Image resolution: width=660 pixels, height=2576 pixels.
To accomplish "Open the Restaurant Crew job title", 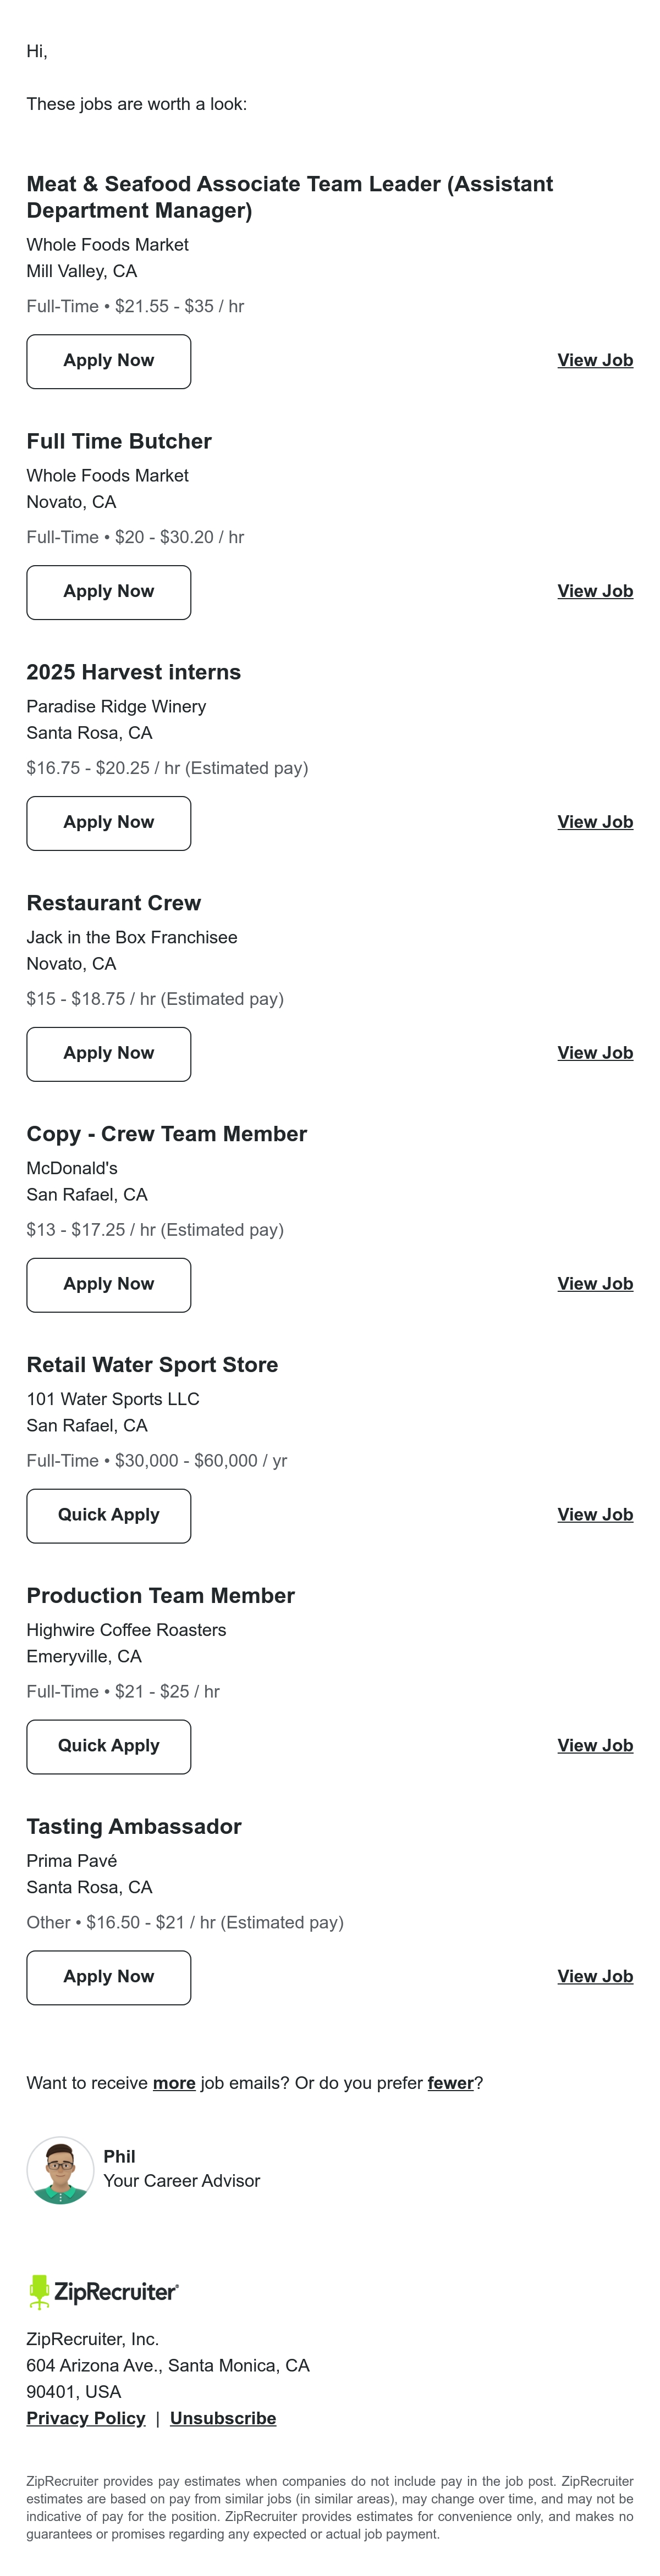I will click(x=114, y=903).
